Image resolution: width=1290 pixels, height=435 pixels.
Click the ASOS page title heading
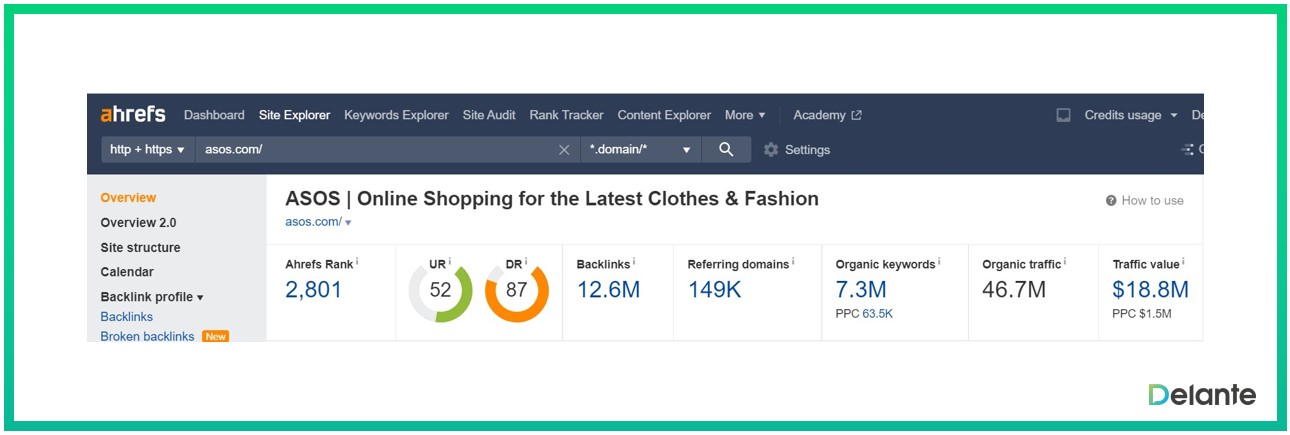click(552, 198)
